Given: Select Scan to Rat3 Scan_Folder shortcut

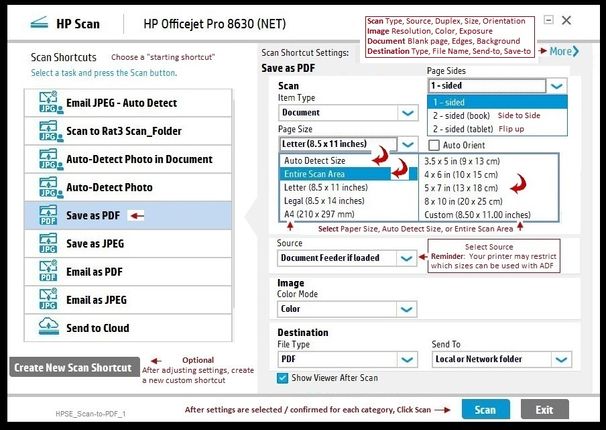Looking at the screenshot, I should (128, 131).
